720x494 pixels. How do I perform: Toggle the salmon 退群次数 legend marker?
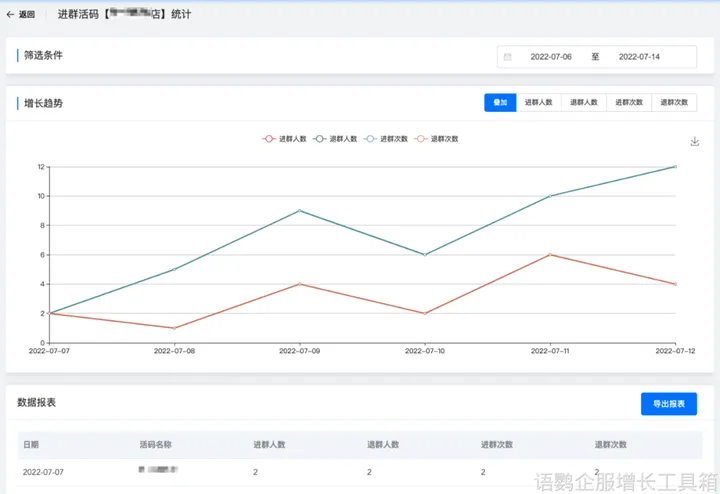pos(421,139)
